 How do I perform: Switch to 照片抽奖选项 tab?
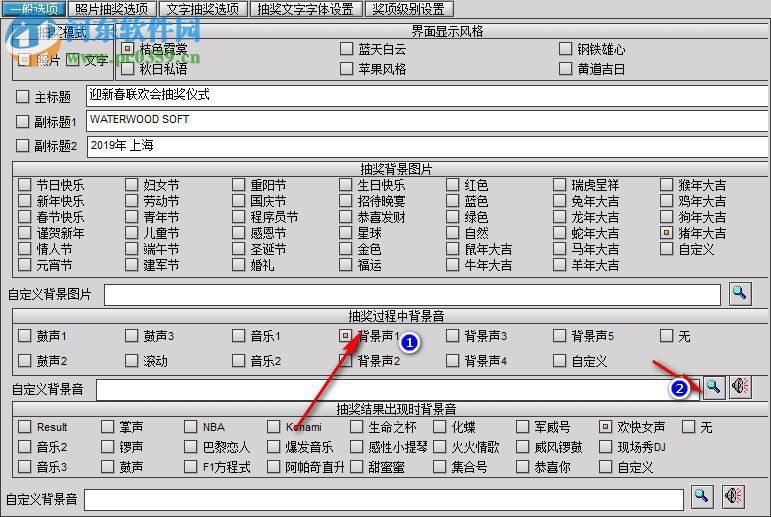(x=111, y=9)
